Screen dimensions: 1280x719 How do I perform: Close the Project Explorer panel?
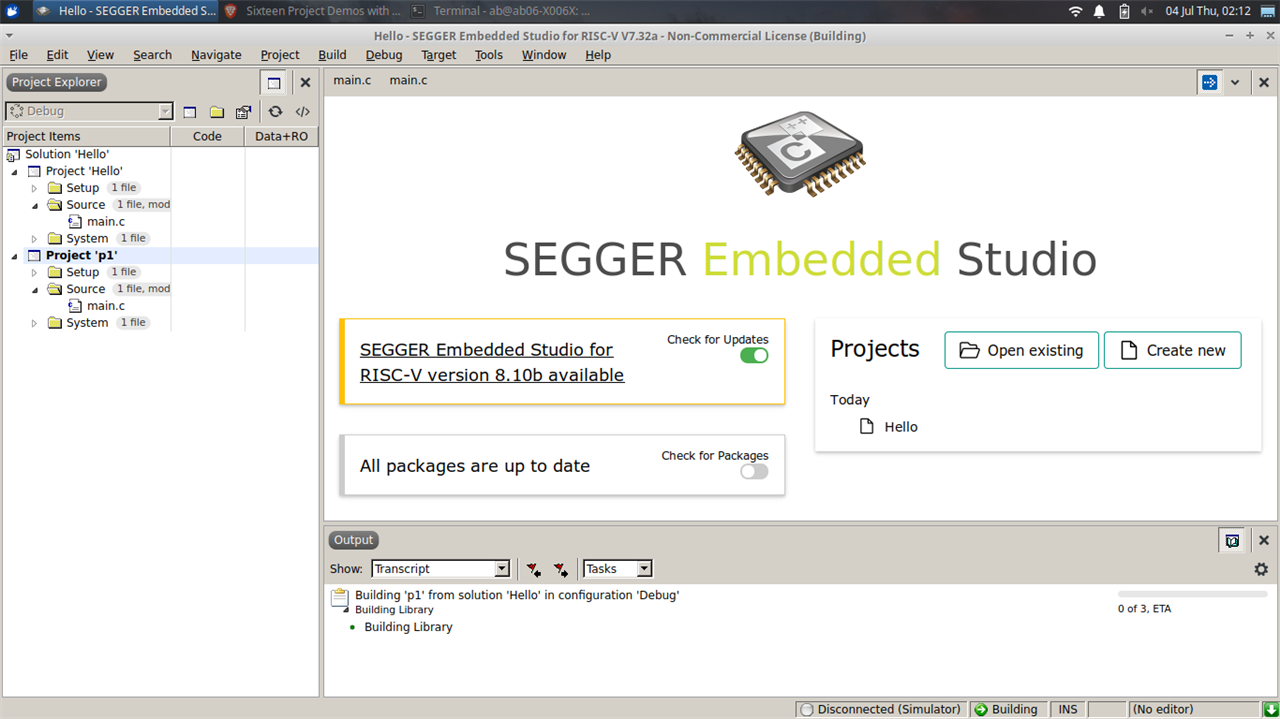click(x=306, y=83)
